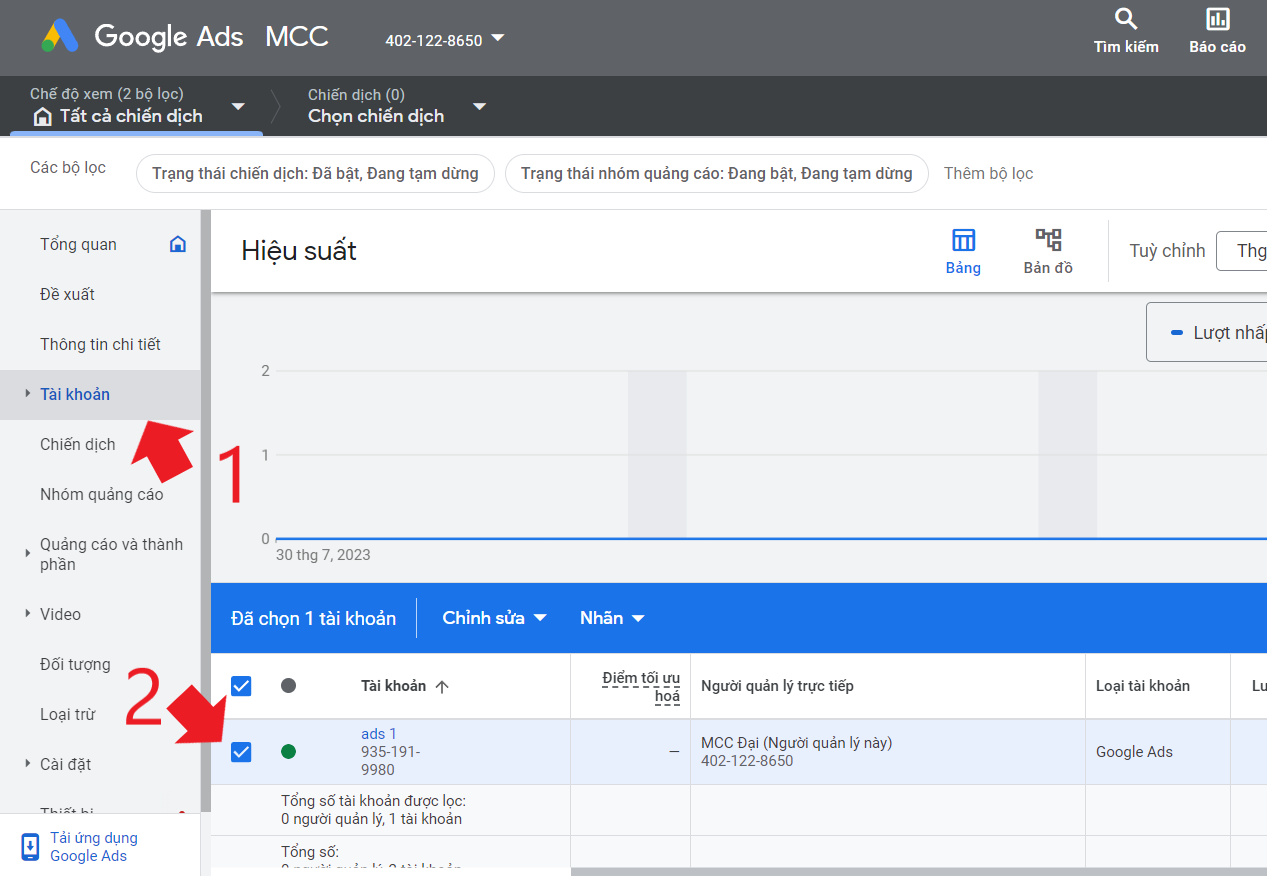
Task: Open the Nhãn label dropdown
Action: coord(612,618)
